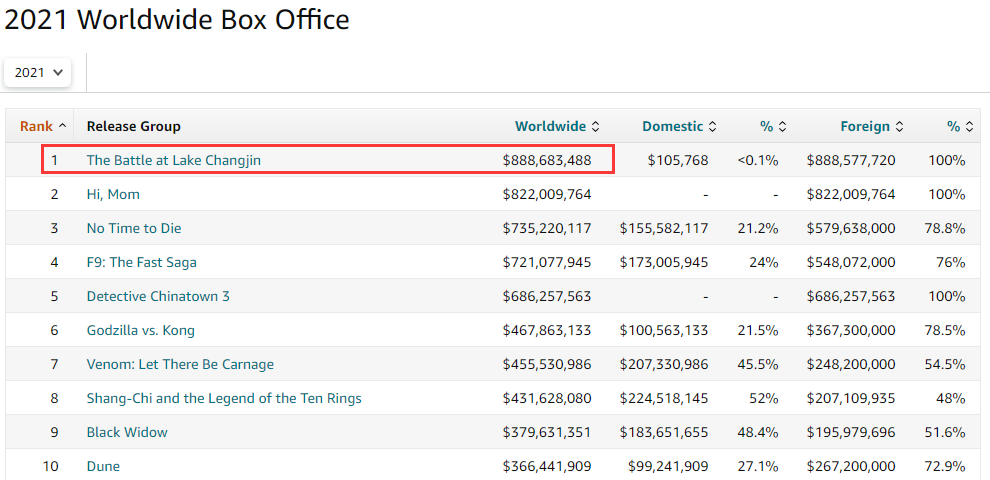Sort by Domestic percent column arrows
This screenshot has width=990, height=480.
coord(782,126)
